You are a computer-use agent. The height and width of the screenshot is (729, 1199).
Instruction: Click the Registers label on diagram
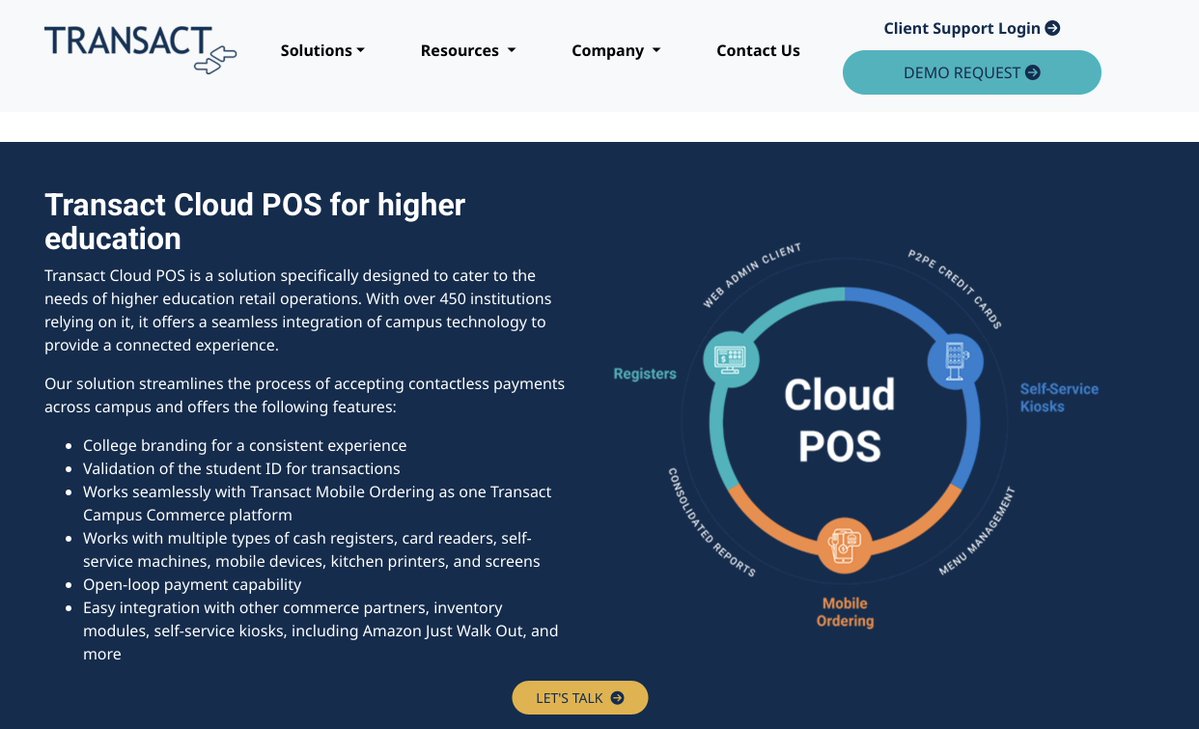[645, 374]
